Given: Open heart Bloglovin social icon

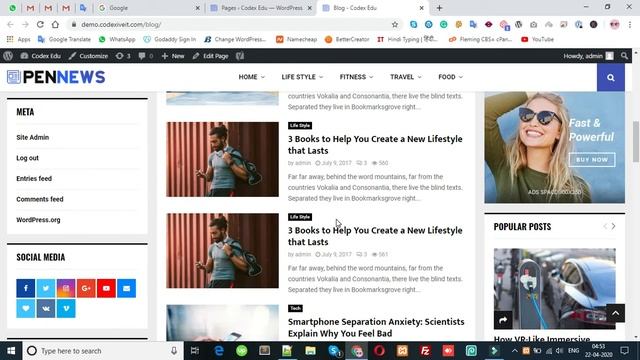Looking at the screenshot, I should pos(25,309).
